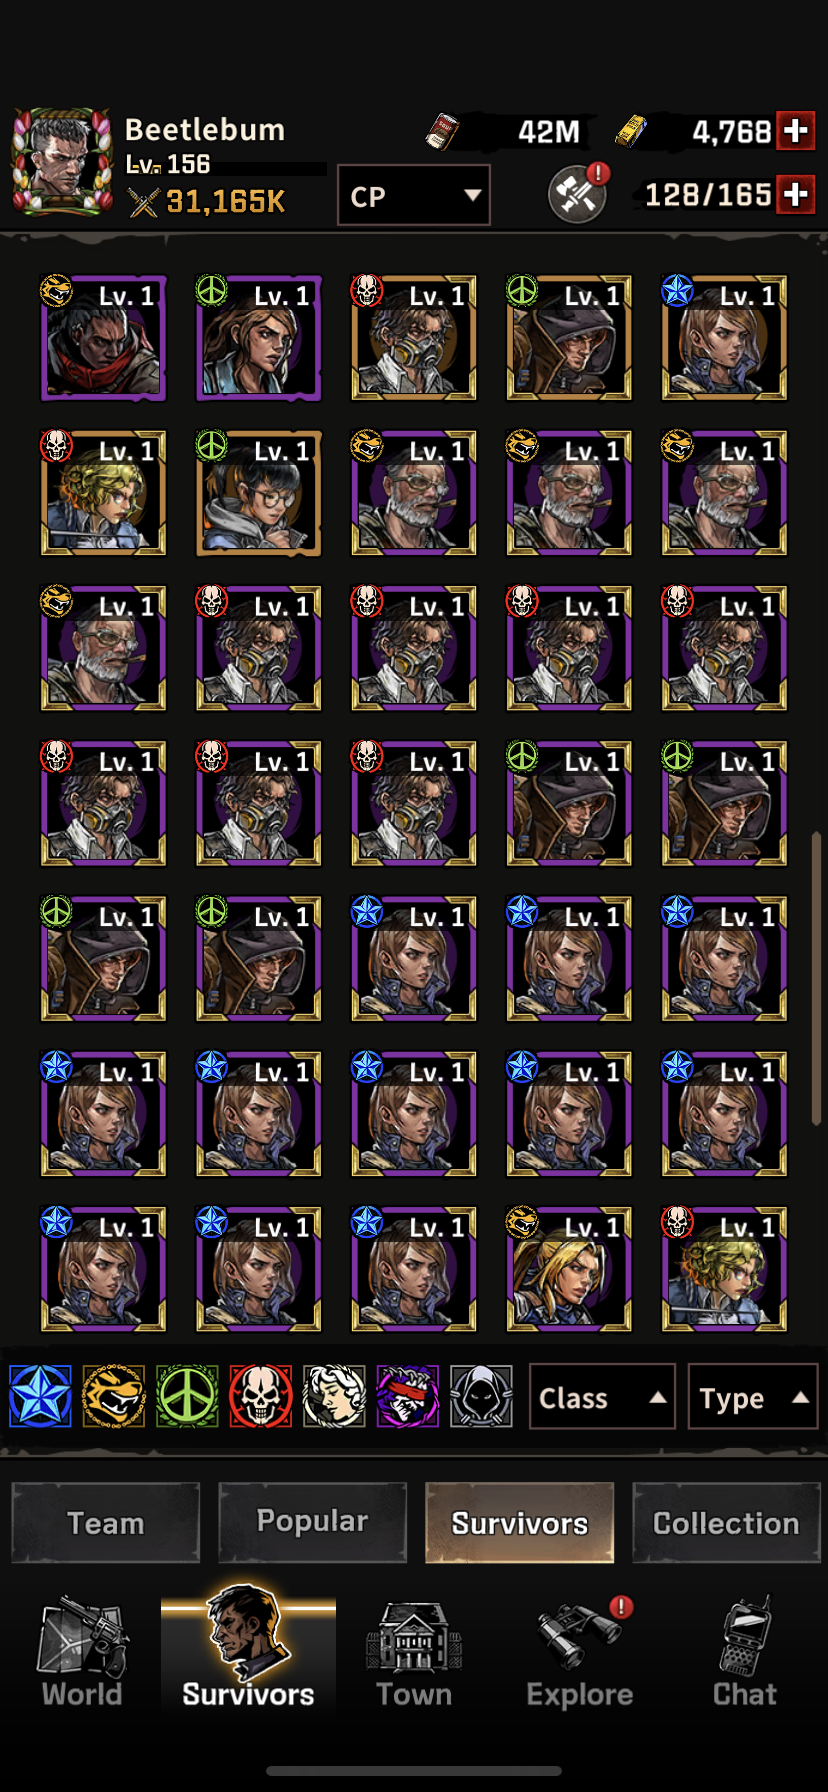Switch to the Collection tab
The height and width of the screenshot is (1792, 828).
(x=726, y=1522)
